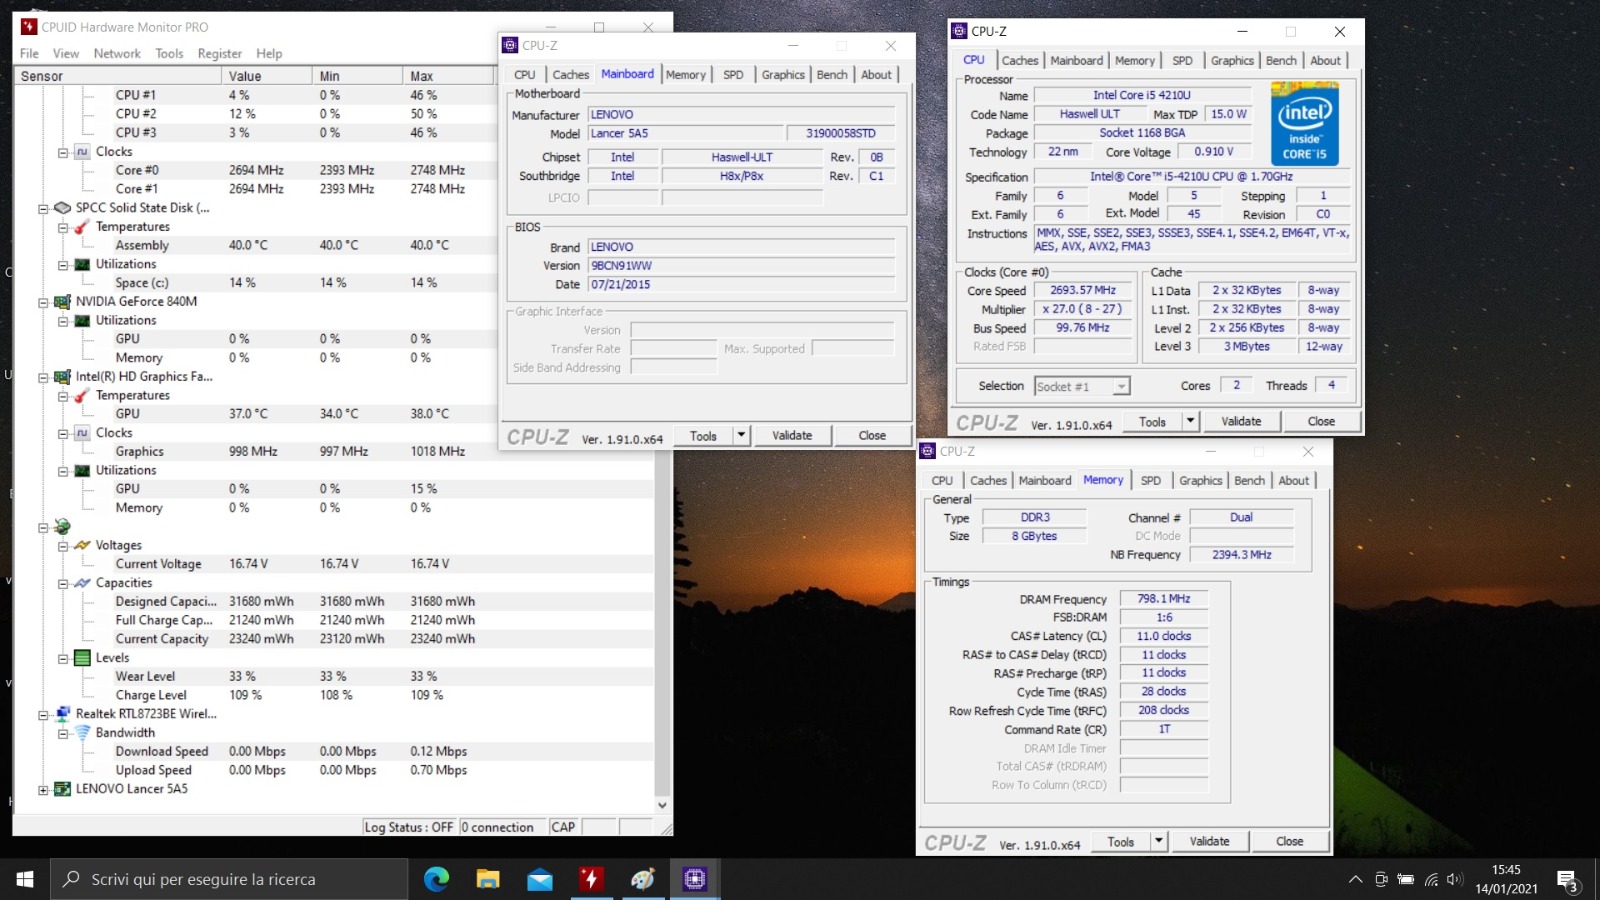This screenshot has height=900, width=1600.
Task: Click the Temperatures thermometer icon under SPCC disk
Action: click(x=82, y=227)
